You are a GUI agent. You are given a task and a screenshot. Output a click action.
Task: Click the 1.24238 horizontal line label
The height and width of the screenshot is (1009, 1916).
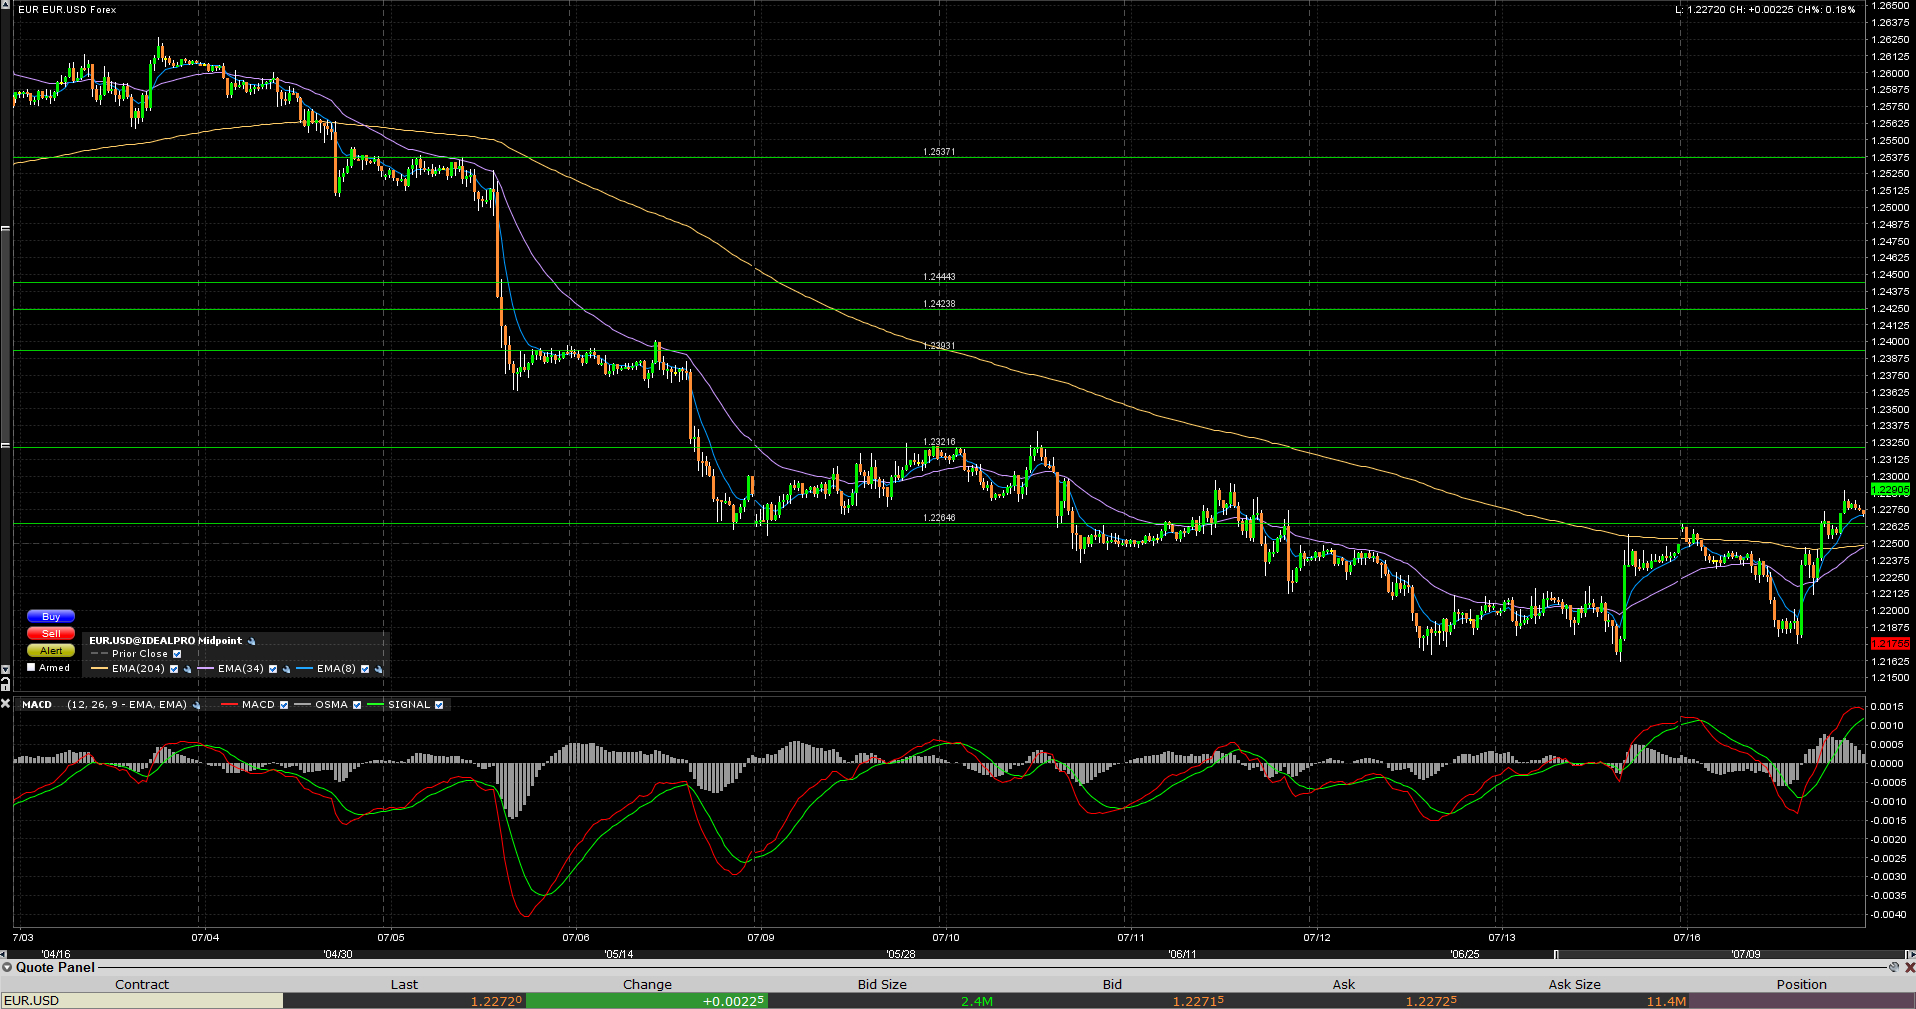tap(939, 304)
